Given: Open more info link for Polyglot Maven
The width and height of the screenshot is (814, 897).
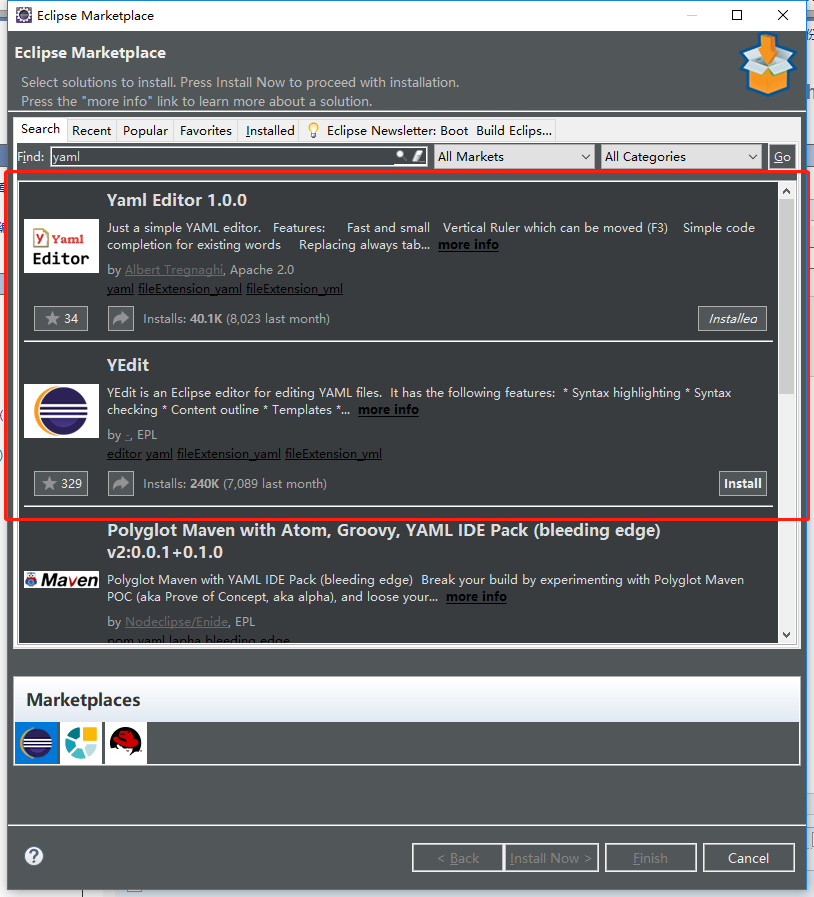Looking at the screenshot, I should 477,597.
